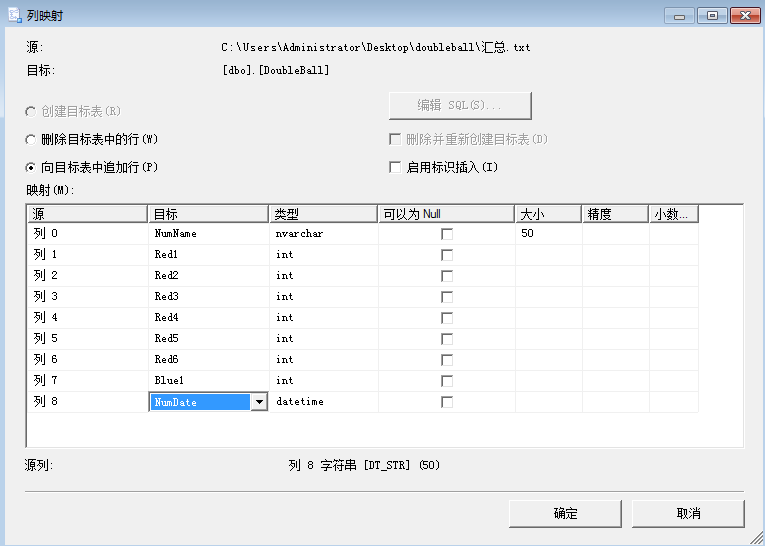This screenshot has width=765, height=546.
Task: Enable 启用标识插入 checkbox
Action: click(x=395, y=167)
